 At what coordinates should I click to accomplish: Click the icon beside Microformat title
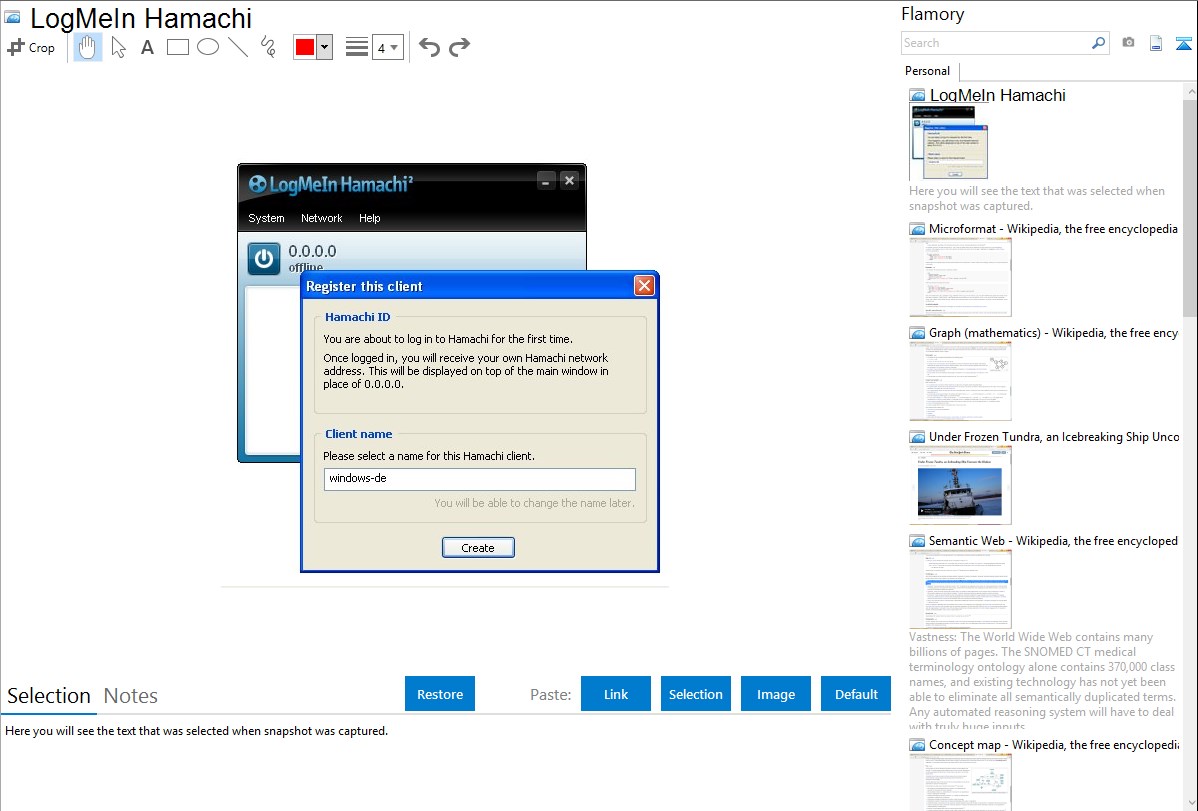pos(917,229)
